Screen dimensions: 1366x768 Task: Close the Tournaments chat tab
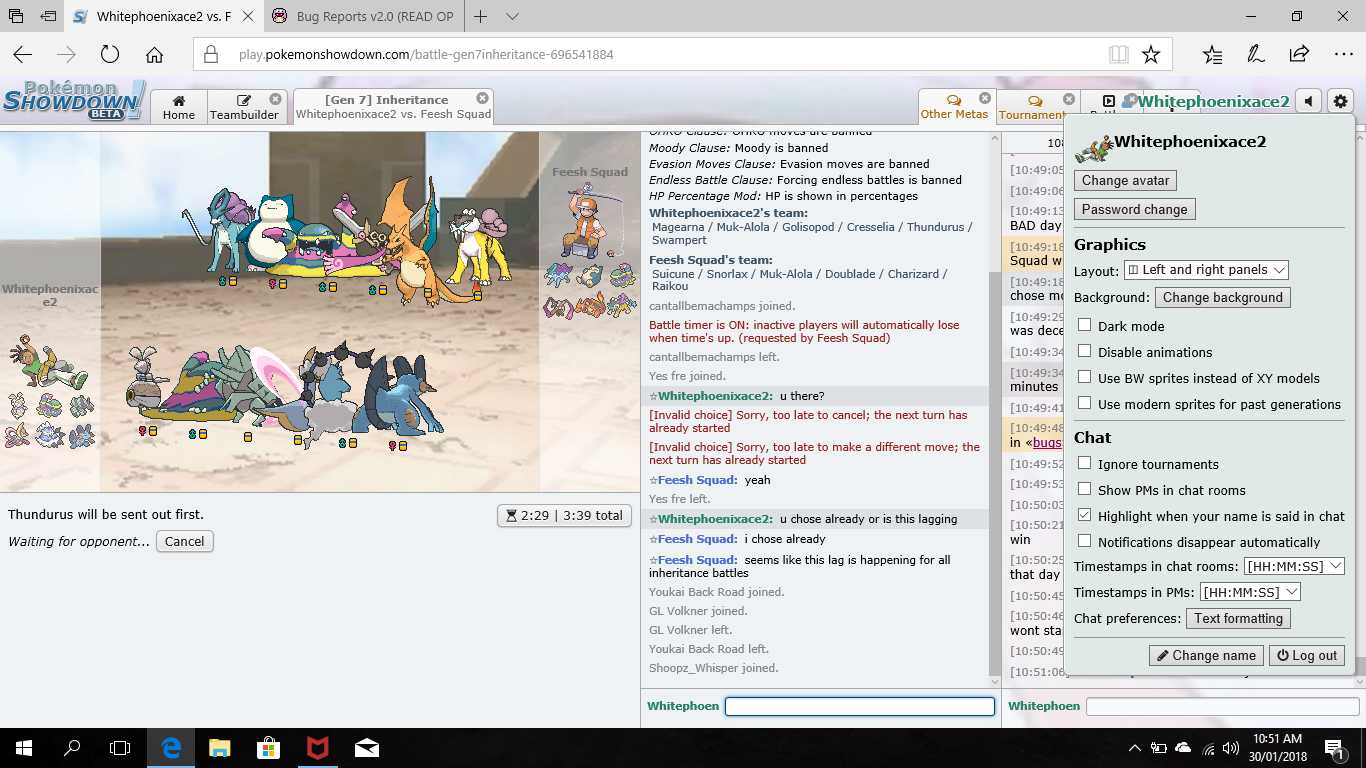click(1069, 99)
